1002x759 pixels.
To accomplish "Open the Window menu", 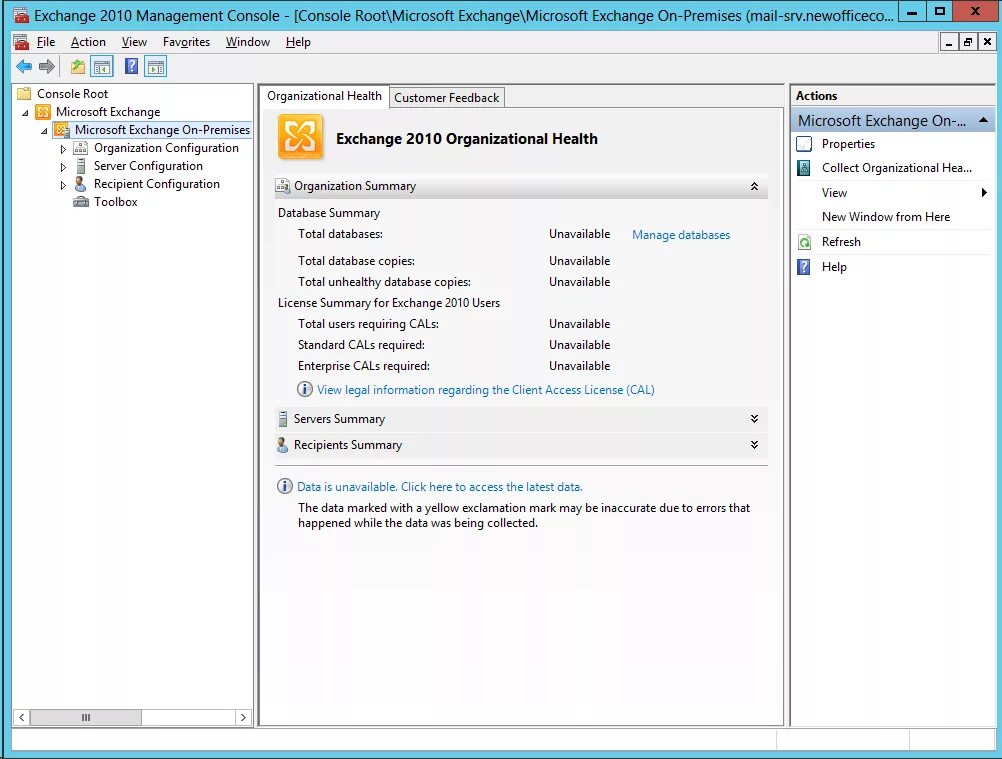I will click(x=248, y=42).
